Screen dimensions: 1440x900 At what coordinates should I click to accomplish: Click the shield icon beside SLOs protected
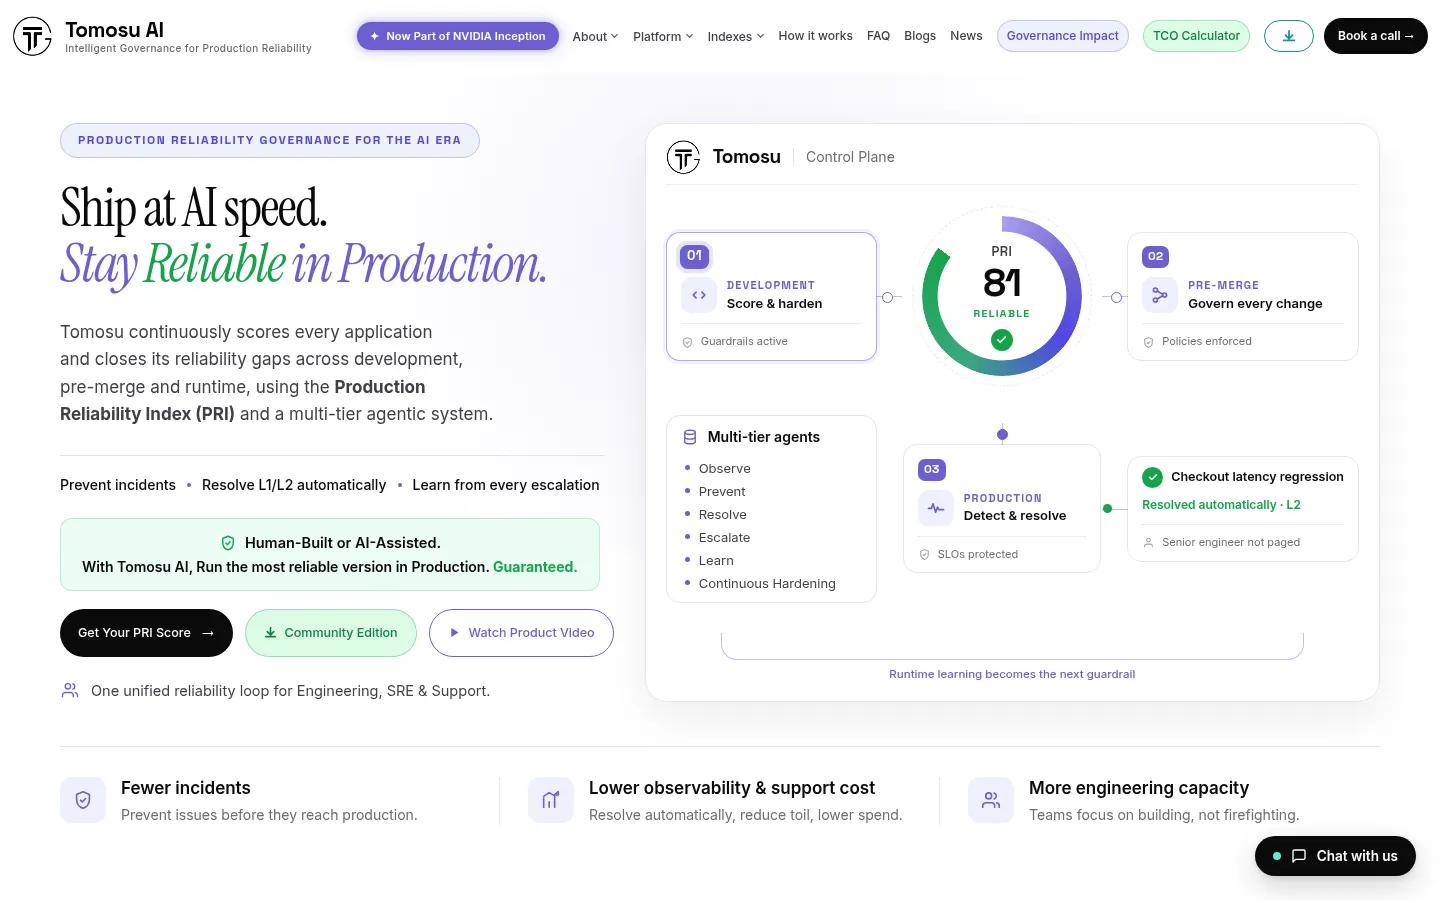[925, 554]
